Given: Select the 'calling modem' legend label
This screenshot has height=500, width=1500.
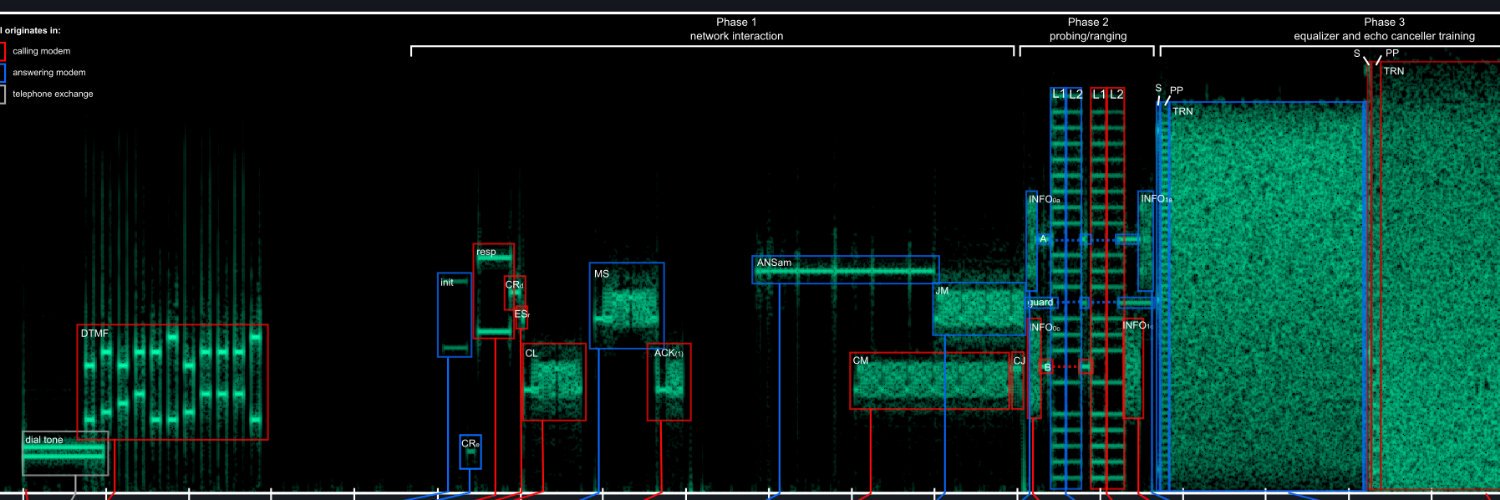Looking at the screenshot, I should click(41, 51).
